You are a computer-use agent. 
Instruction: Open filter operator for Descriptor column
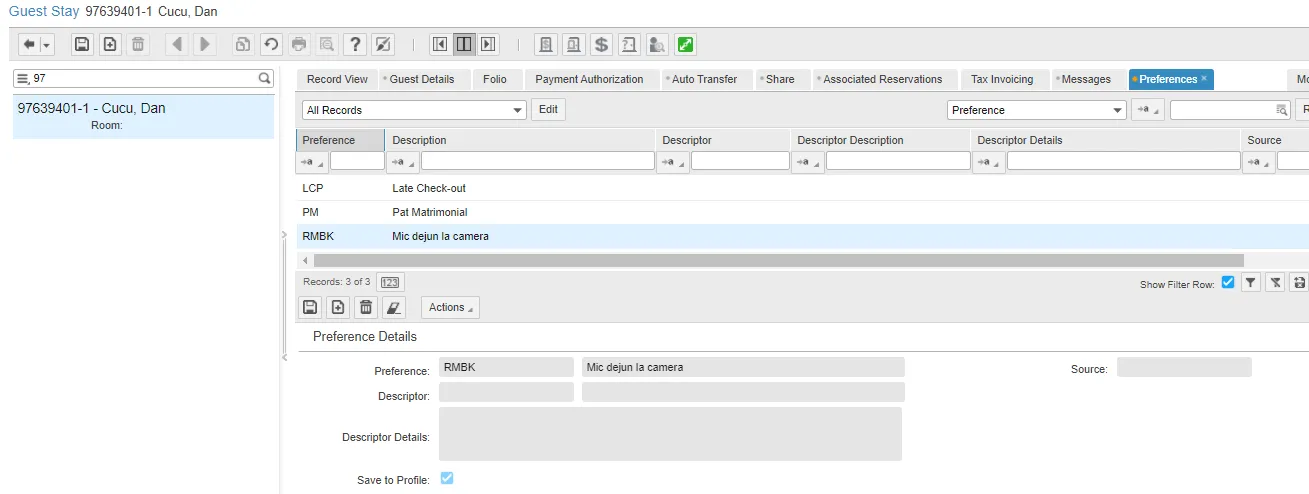coord(672,161)
